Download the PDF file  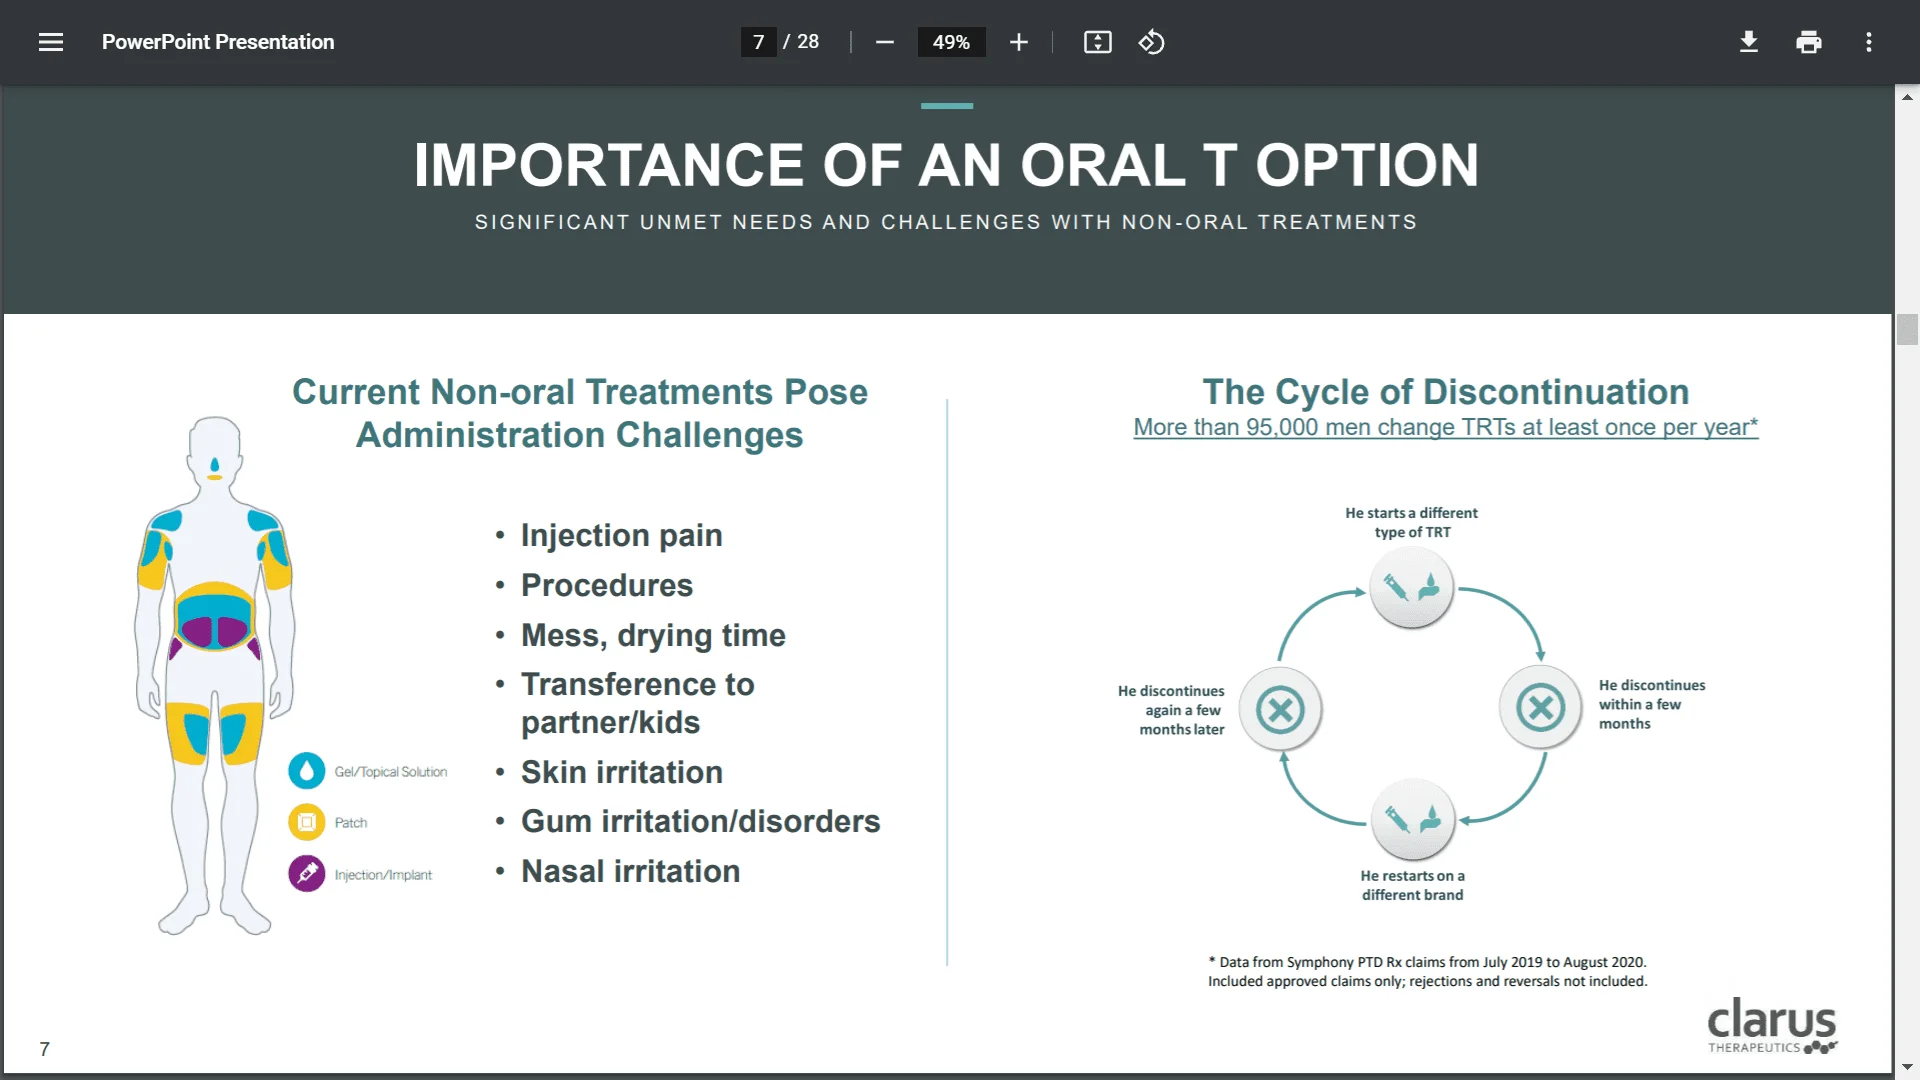click(x=1748, y=42)
